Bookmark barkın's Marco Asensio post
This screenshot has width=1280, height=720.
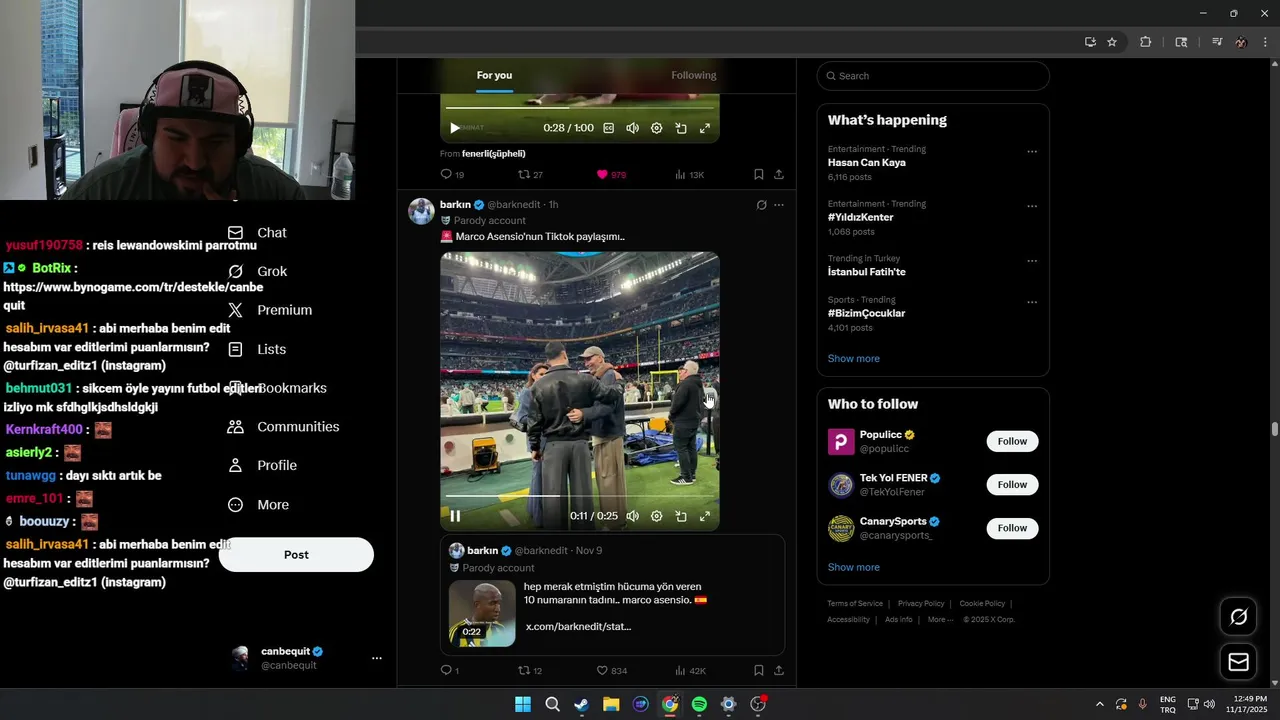758,670
